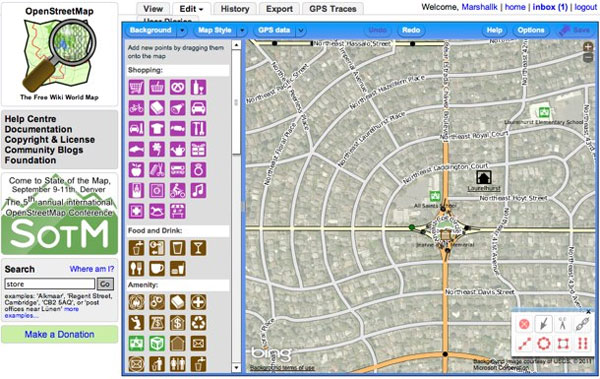Click the make circular tool icon
The width and height of the screenshot is (600, 379).
pos(543,343)
